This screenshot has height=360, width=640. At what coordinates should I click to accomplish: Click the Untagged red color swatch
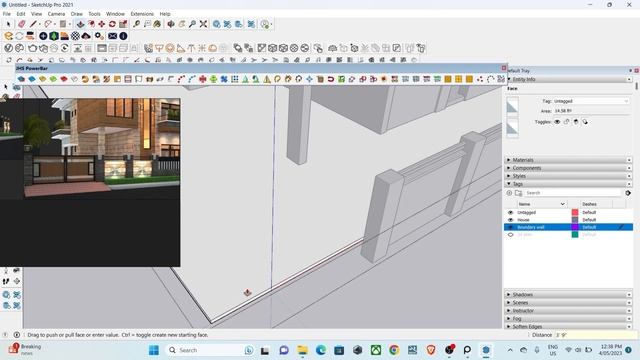pos(575,213)
